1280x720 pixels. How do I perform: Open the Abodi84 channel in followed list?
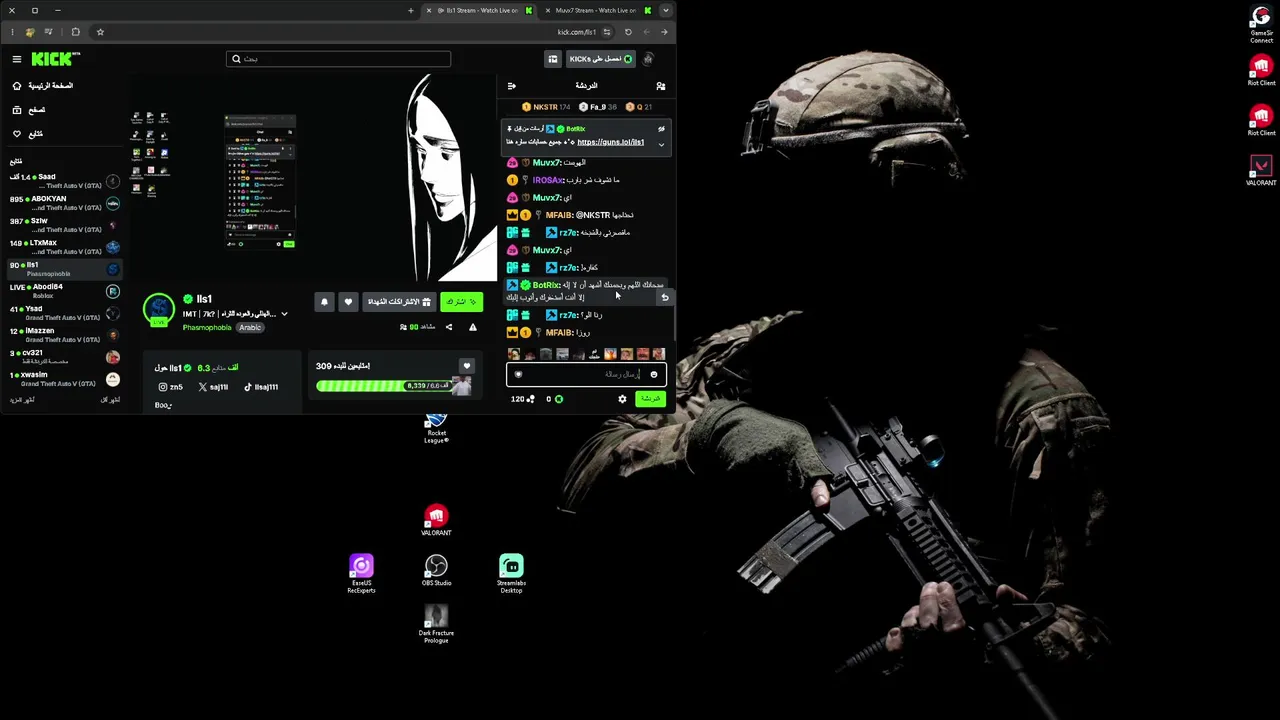(x=65, y=291)
